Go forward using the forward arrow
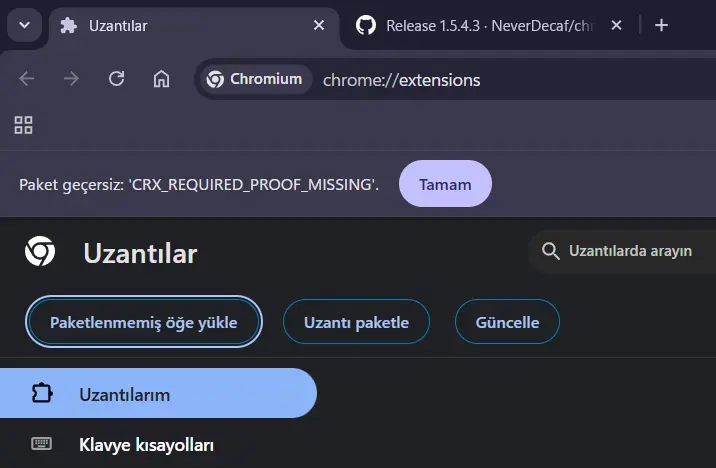The image size is (716, 468). (x=71, y=79)
